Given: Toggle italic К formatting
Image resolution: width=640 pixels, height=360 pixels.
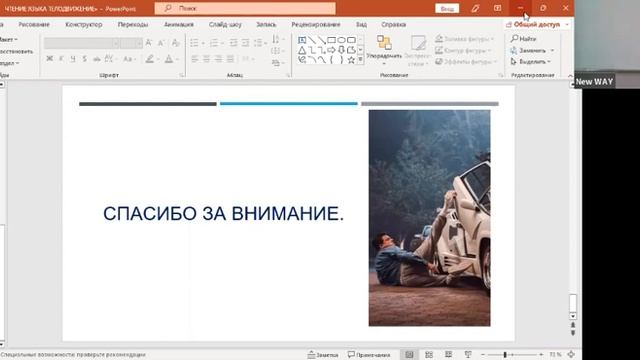Looking at the screenshot, I should click(x=61, y=59).
